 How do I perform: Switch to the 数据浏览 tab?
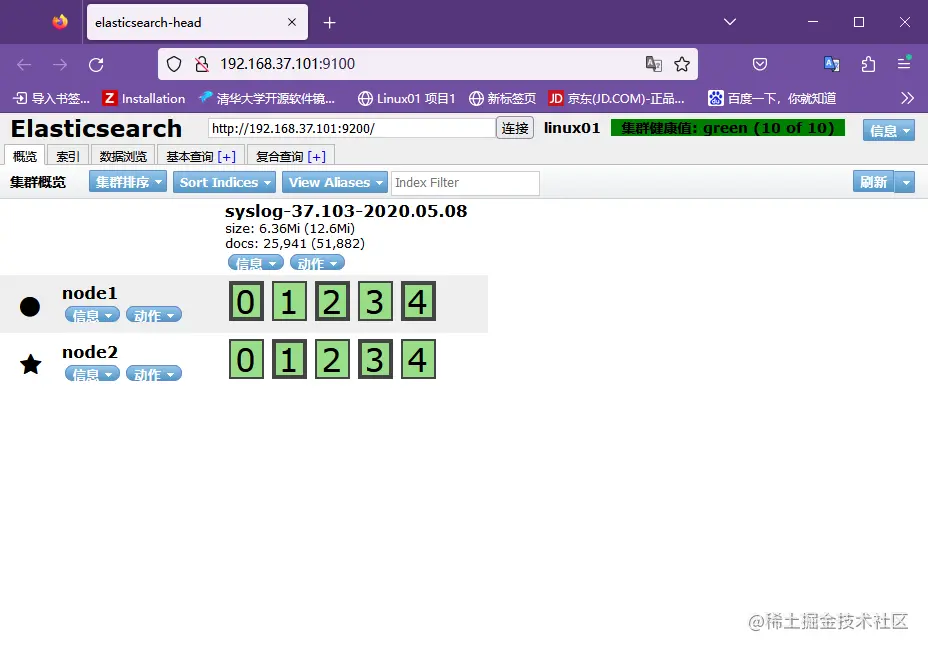point(123,156)
